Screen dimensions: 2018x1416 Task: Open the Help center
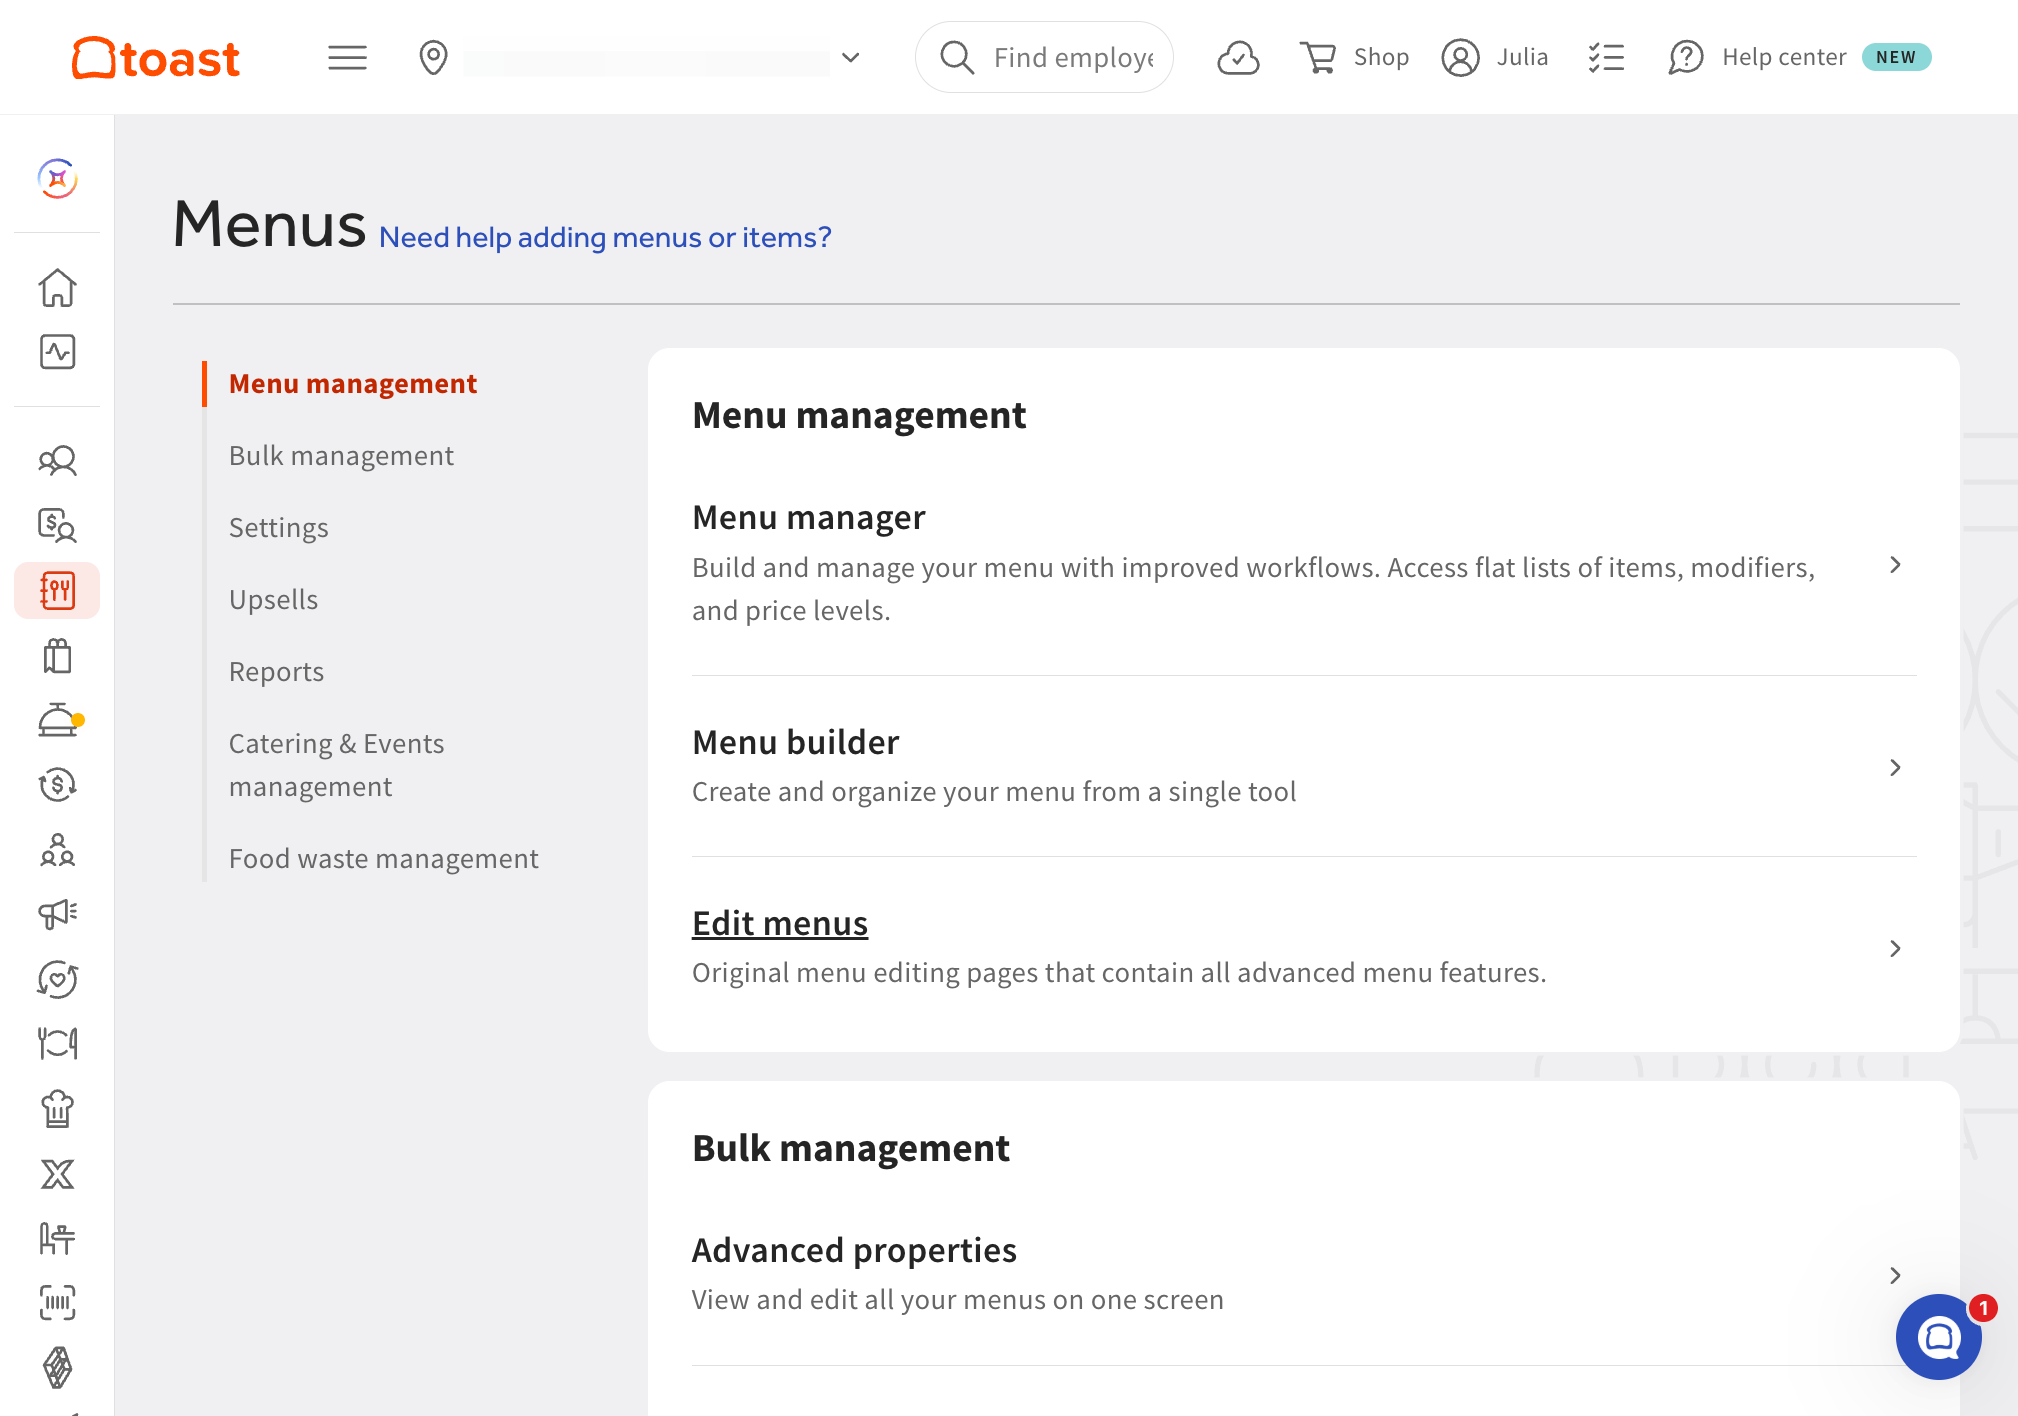1757,58
